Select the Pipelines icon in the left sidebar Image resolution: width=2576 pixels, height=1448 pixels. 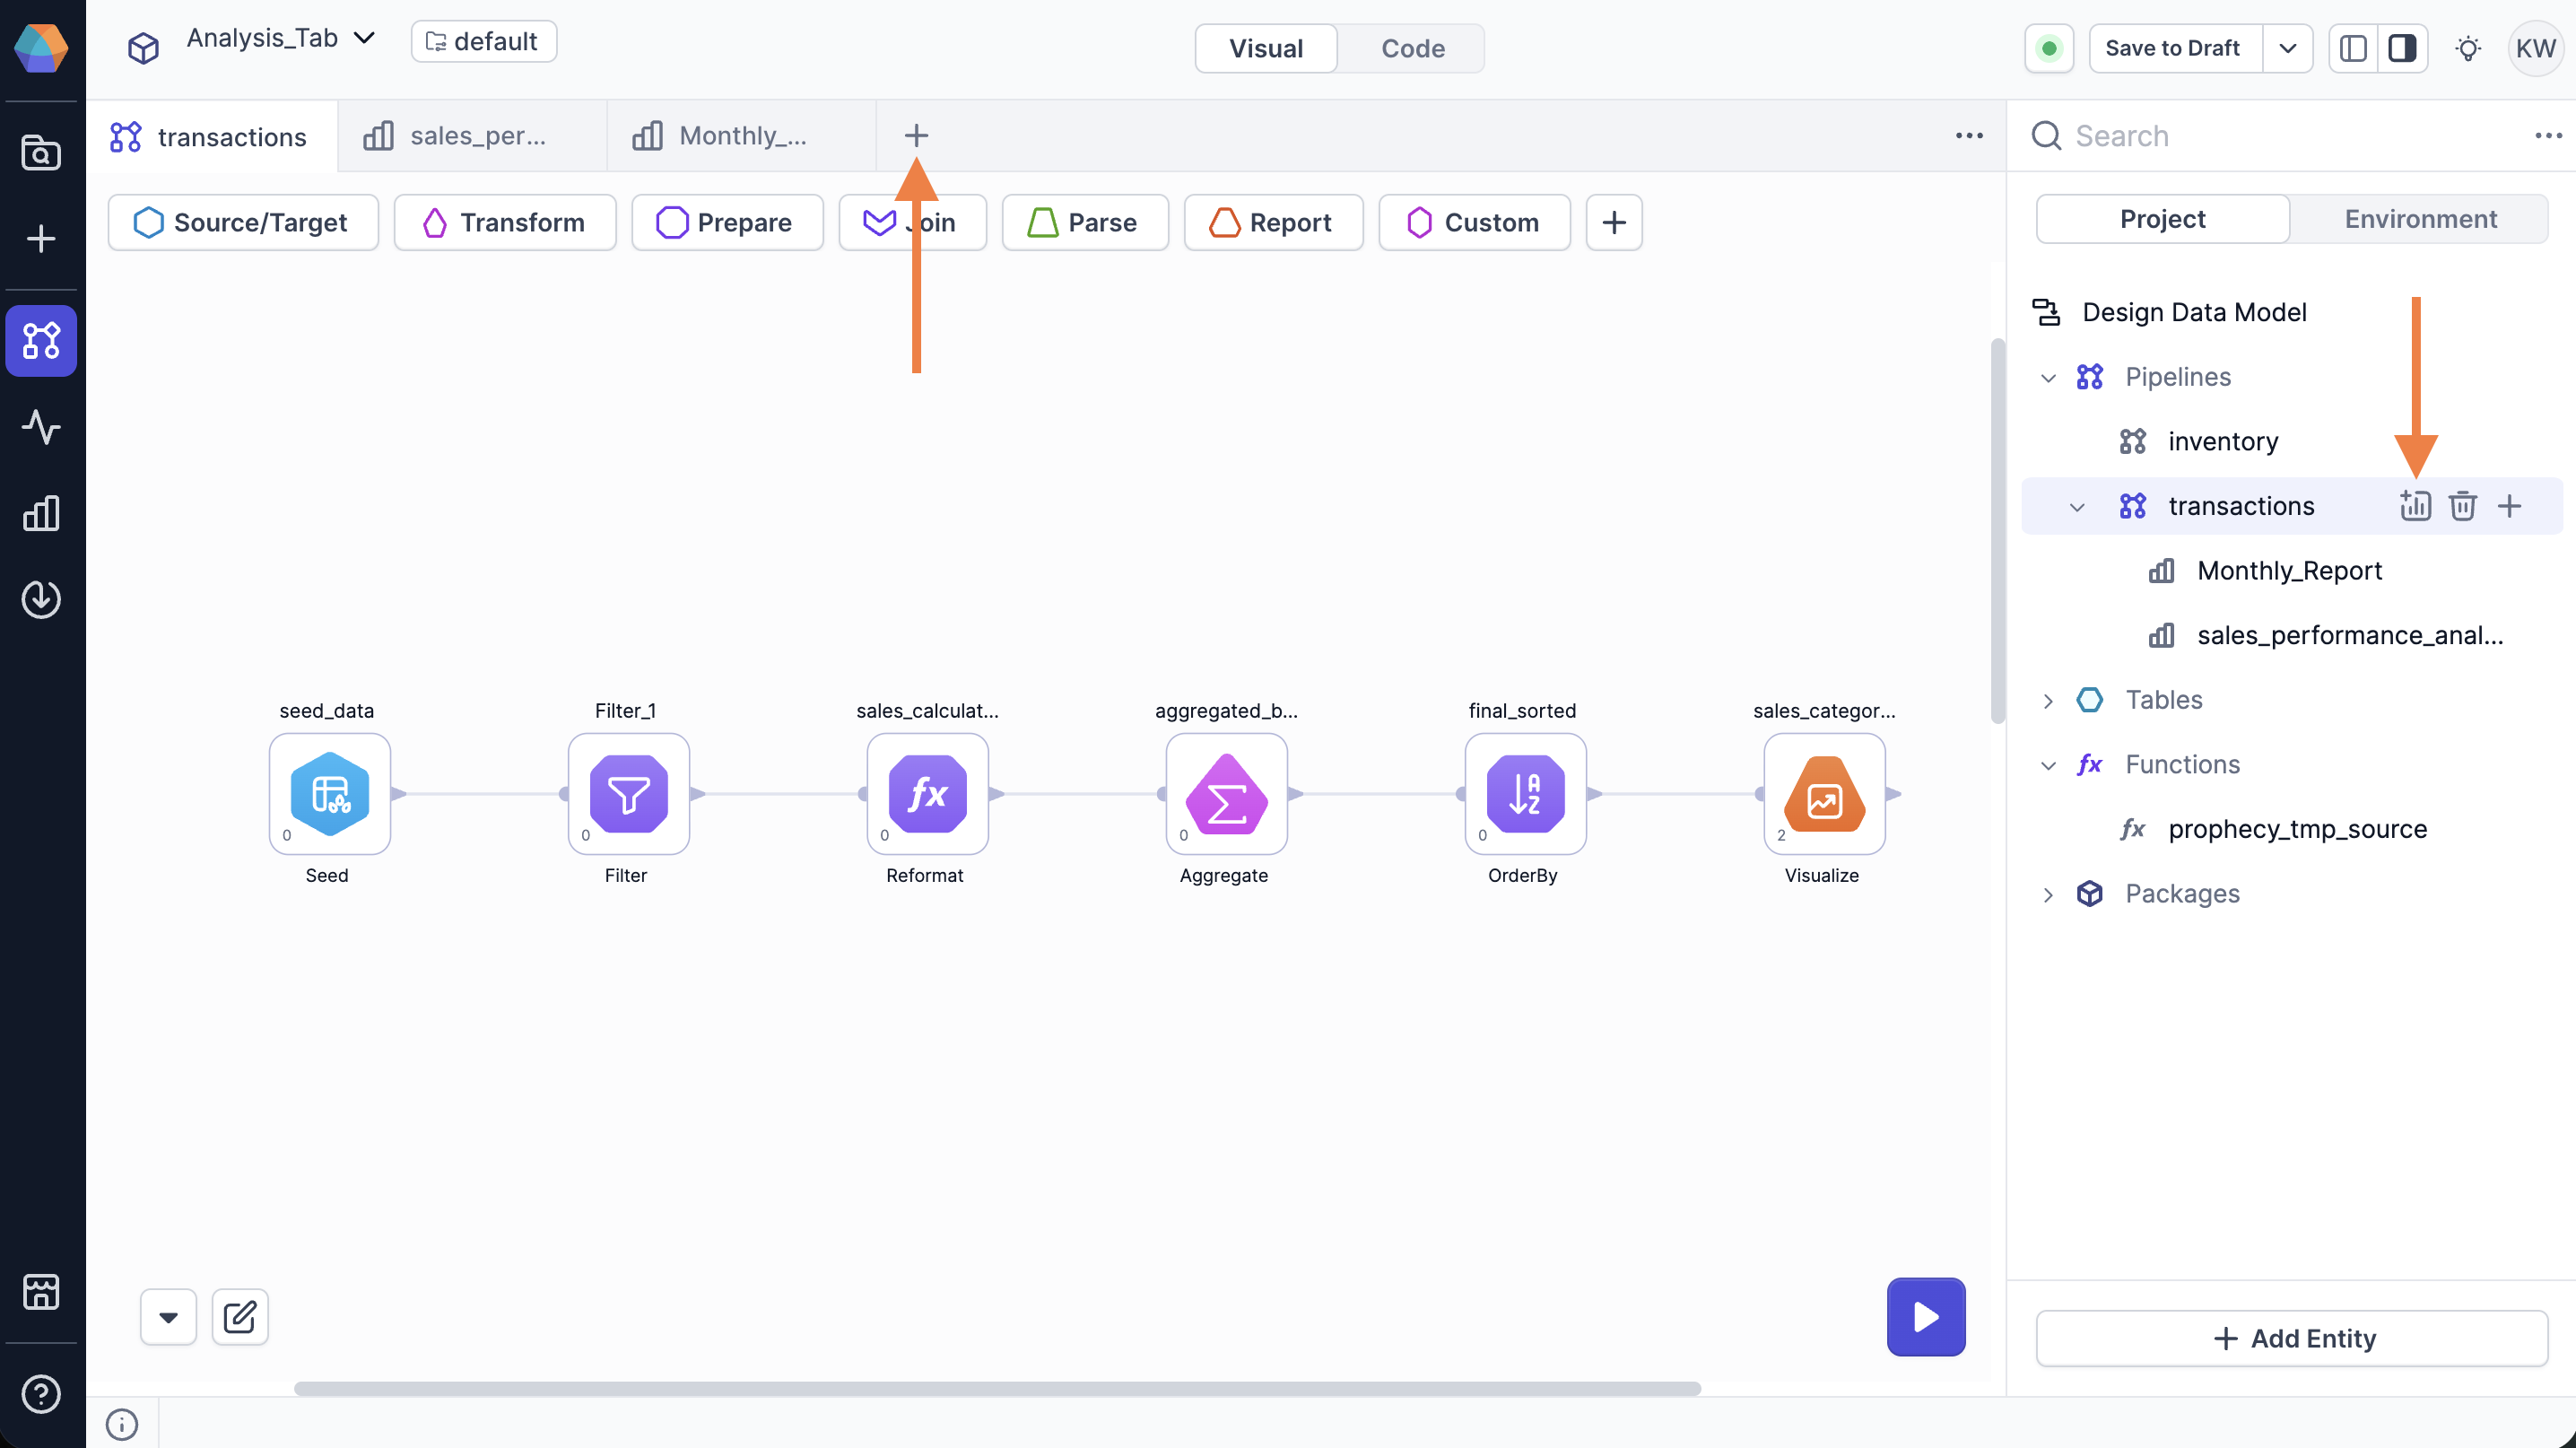(x=41, y=341)
